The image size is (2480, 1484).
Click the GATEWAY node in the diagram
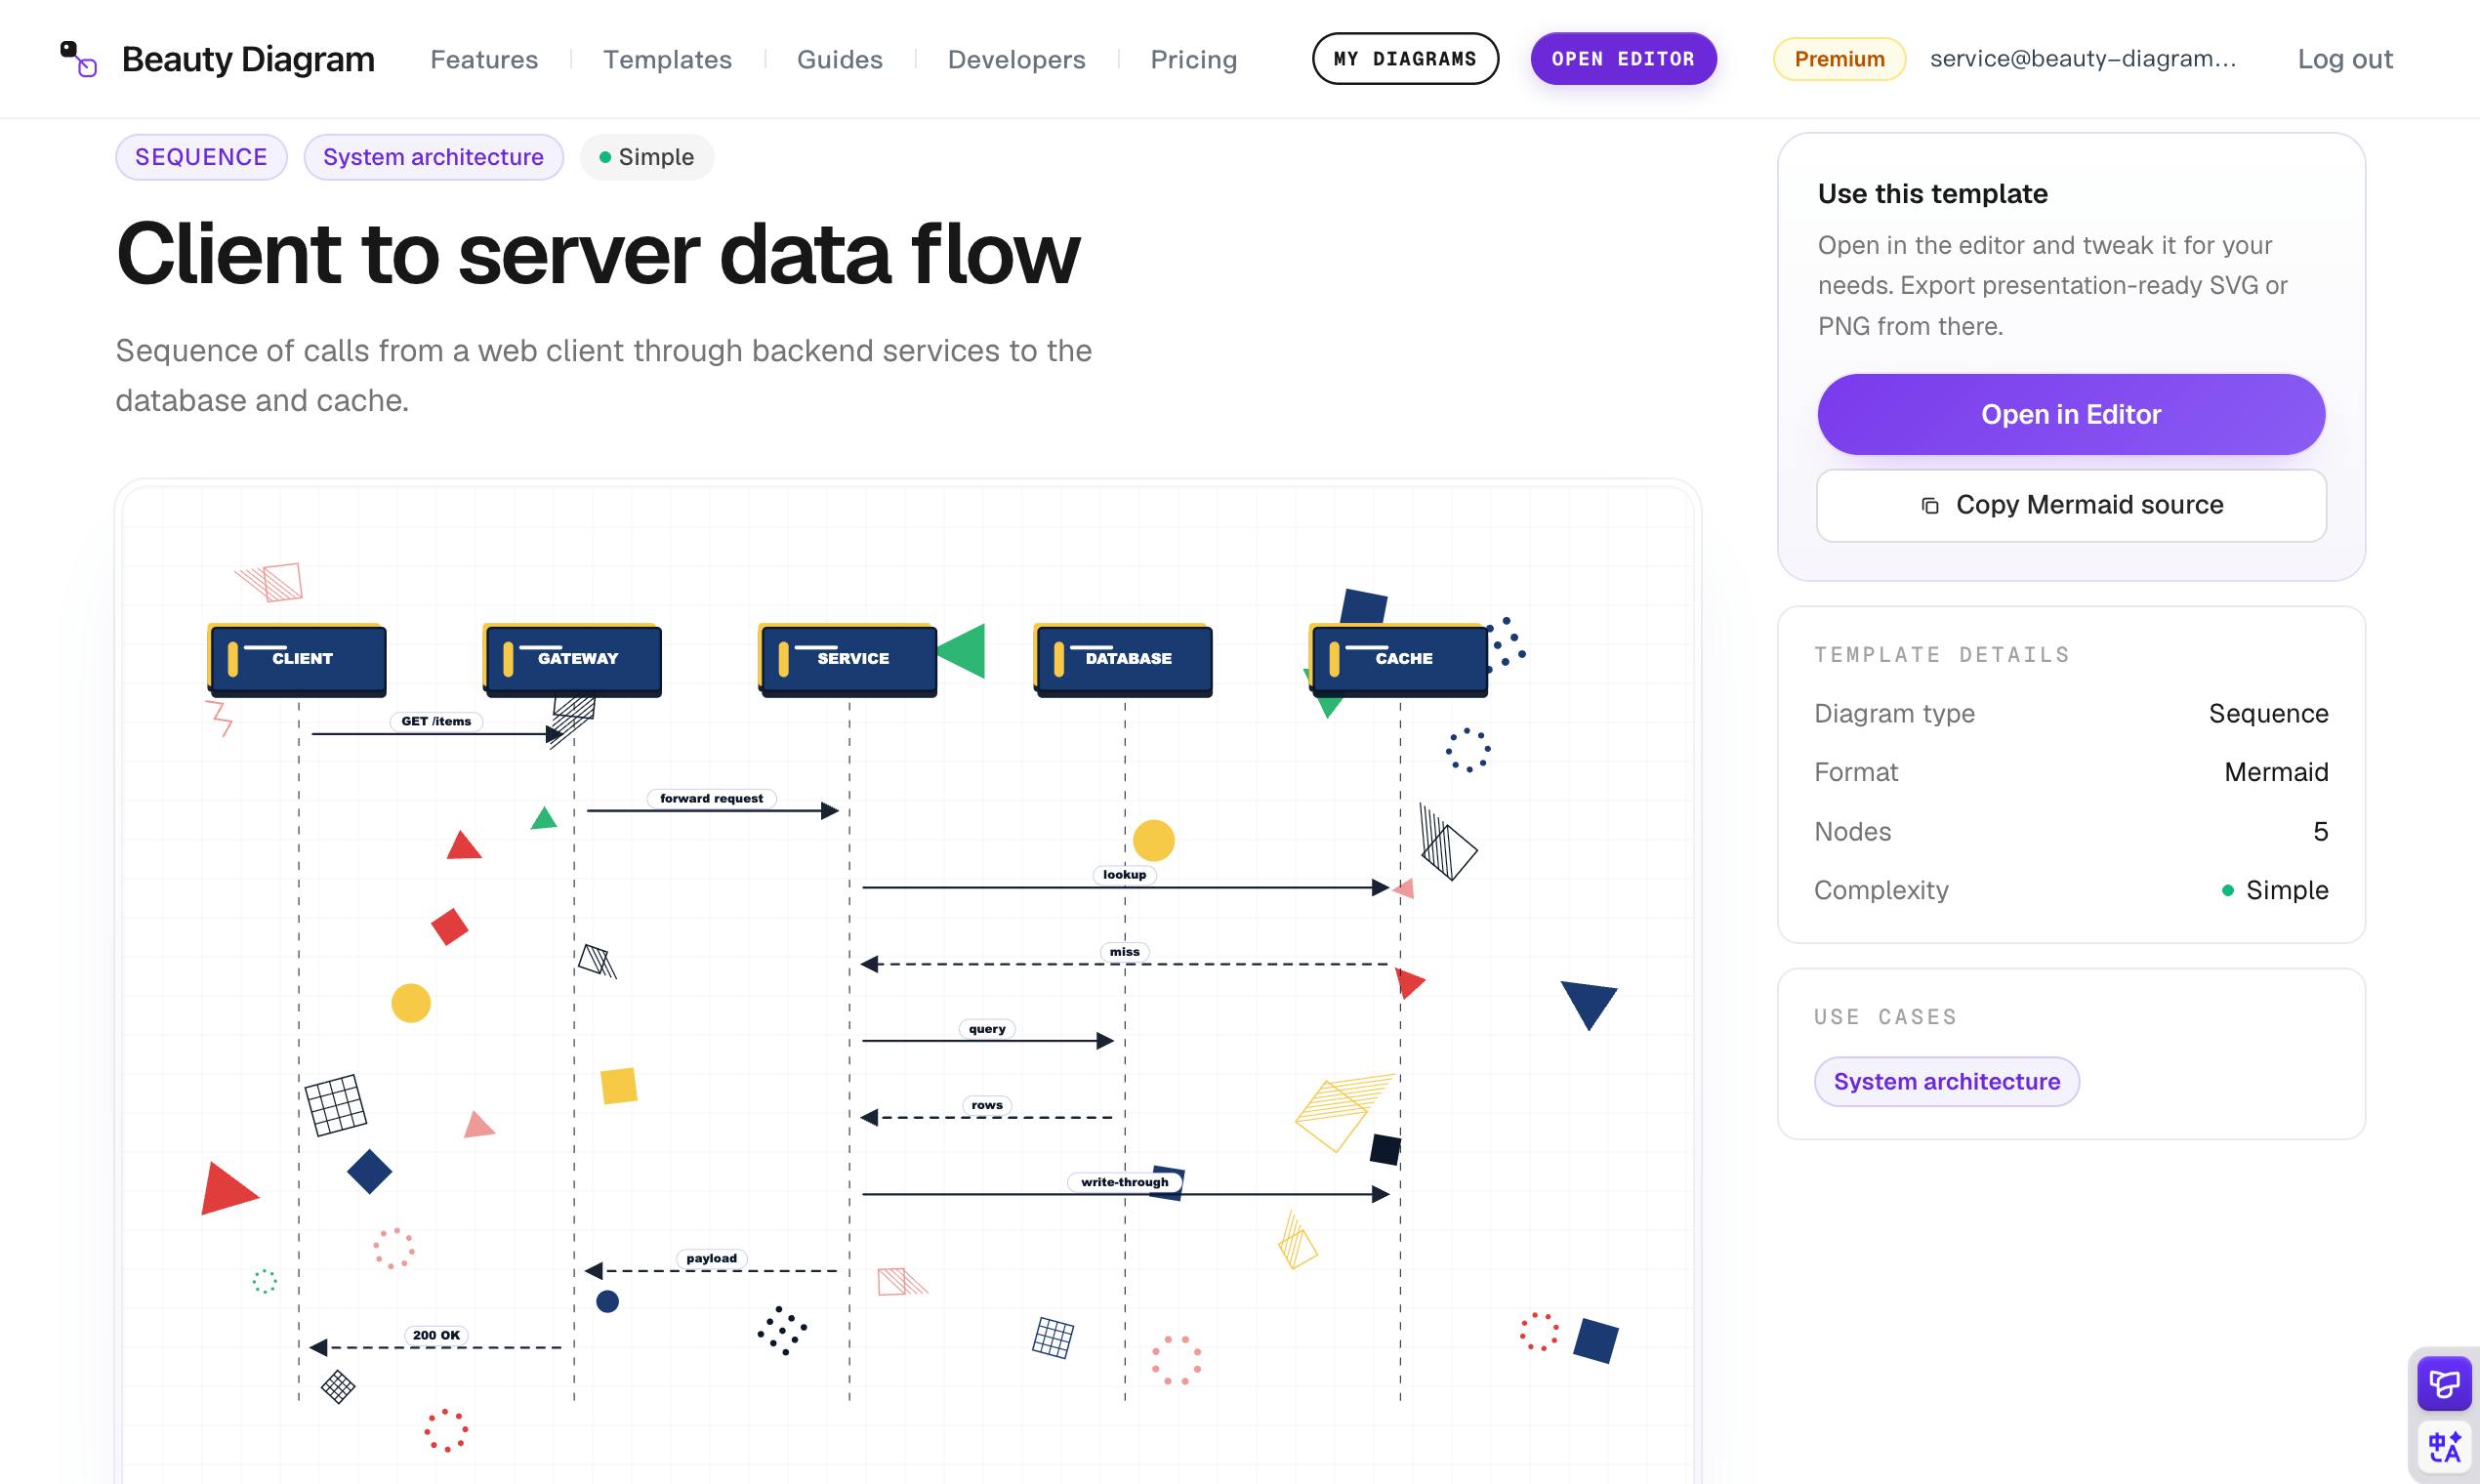click(x=573, y=659)
